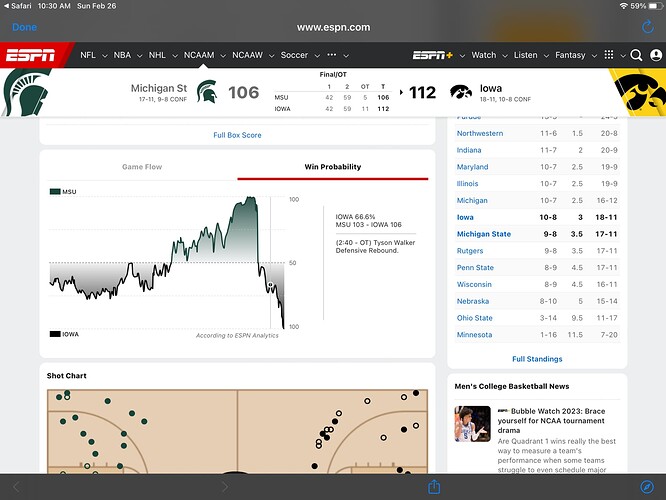Tap the Wi-Fi status icon

tap(623, 6)
